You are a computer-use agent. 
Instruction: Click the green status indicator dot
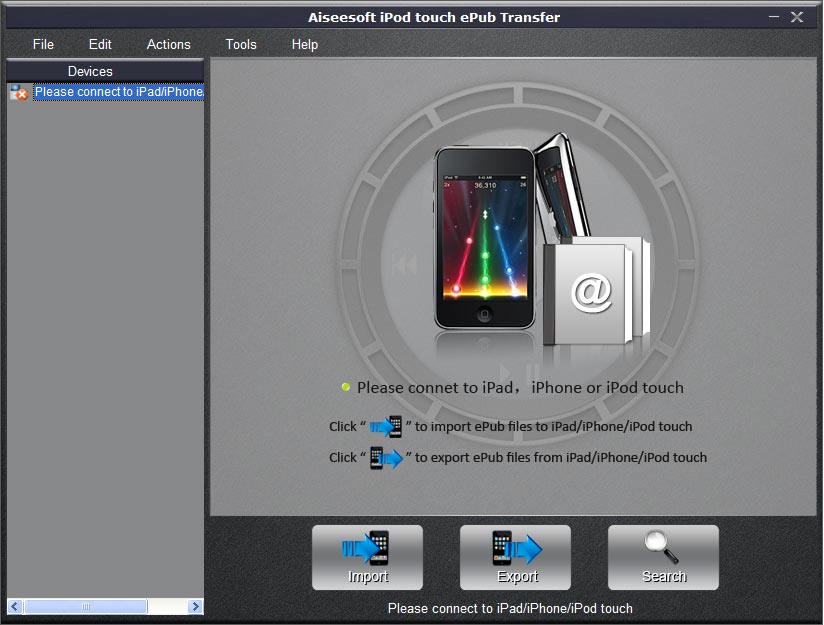(x=345, y=387)
